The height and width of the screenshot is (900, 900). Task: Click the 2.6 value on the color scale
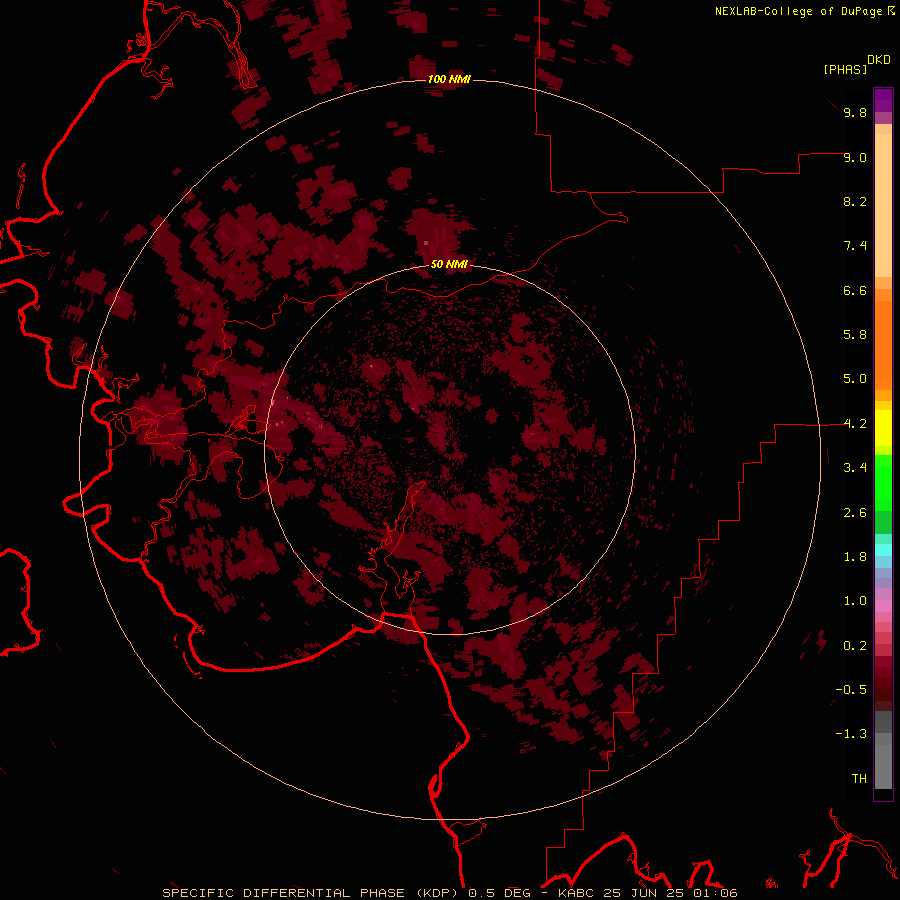pos(855,513)
